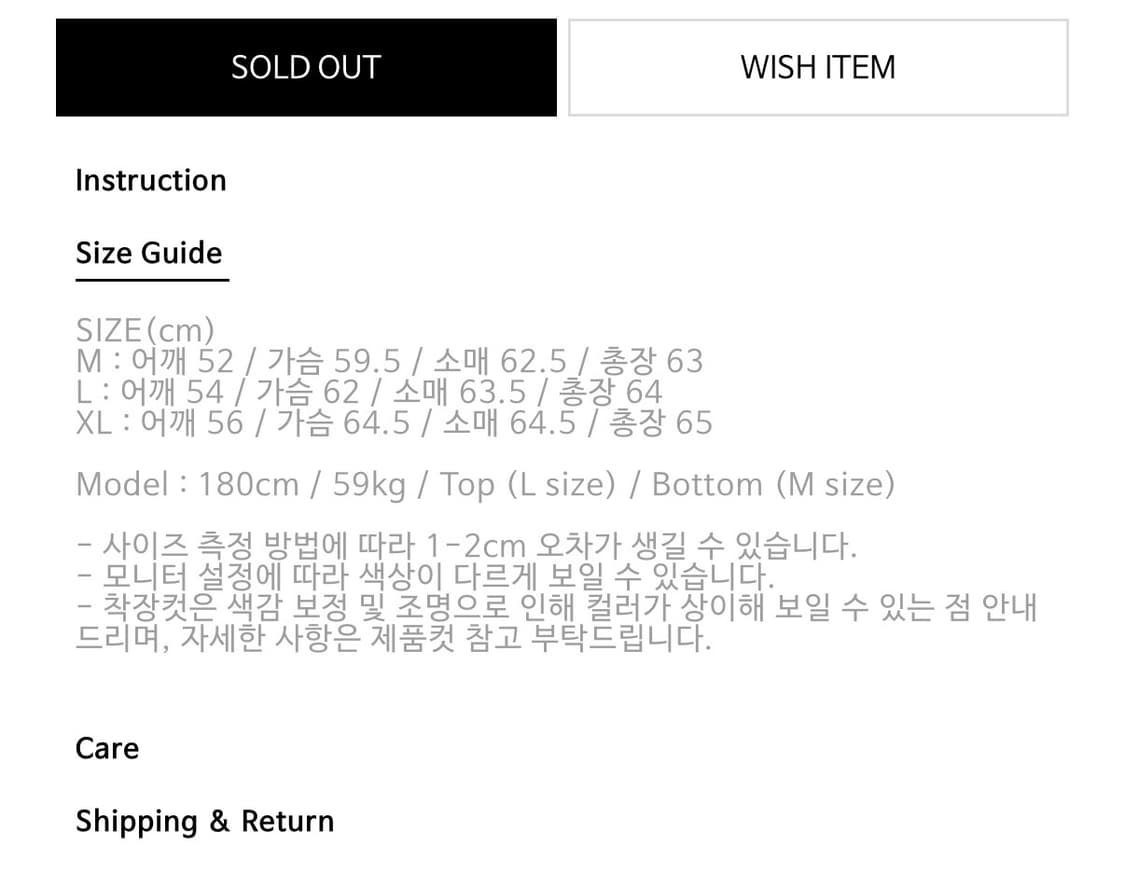Expand the Instruction section
Viewport: 1125px width, 886px height.
[x=151, y=181]
